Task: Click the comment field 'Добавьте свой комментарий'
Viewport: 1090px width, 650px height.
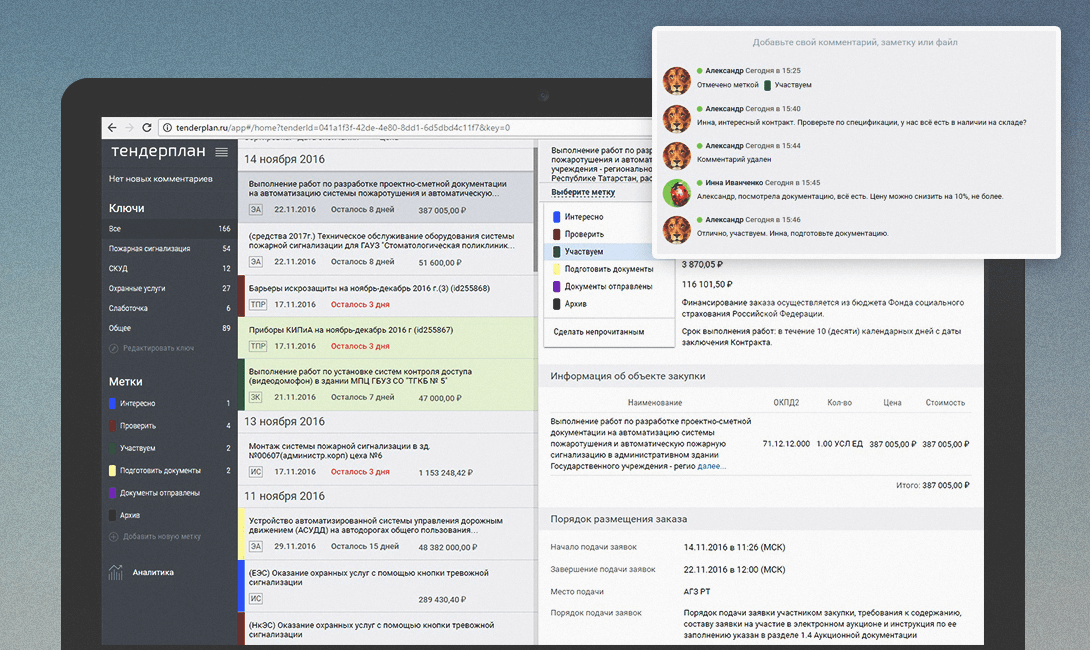Action: pos(855,42)
